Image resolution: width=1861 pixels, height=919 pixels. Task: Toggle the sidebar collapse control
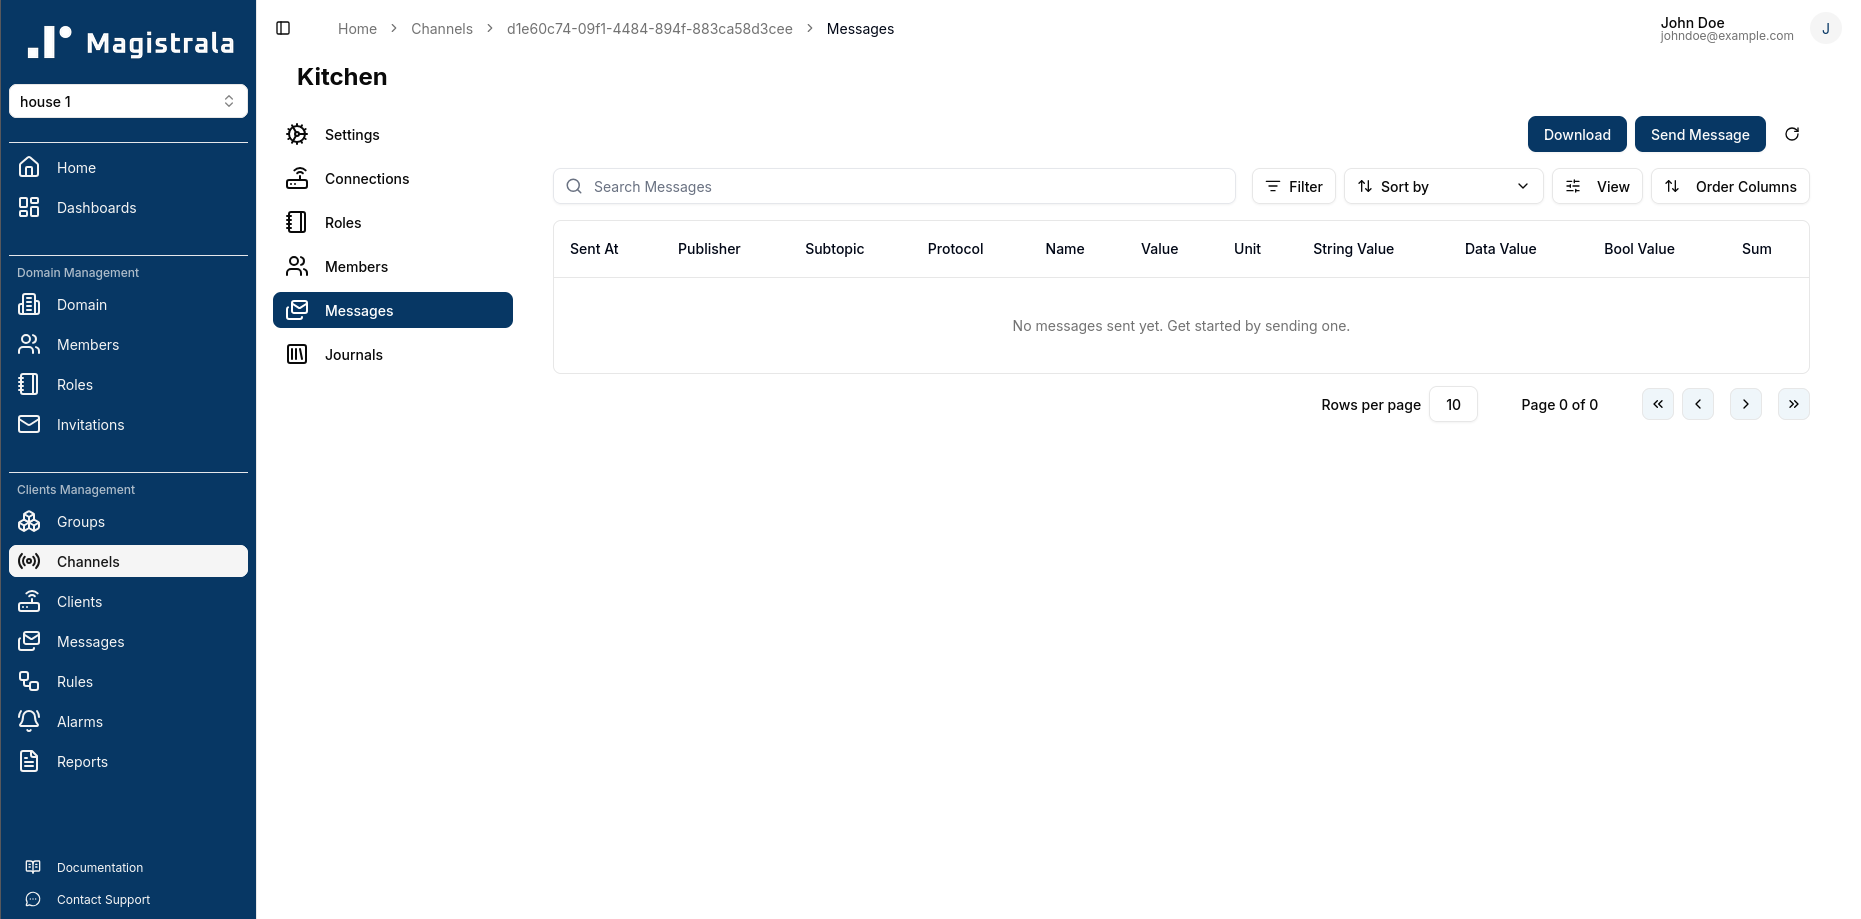point(283,28)
